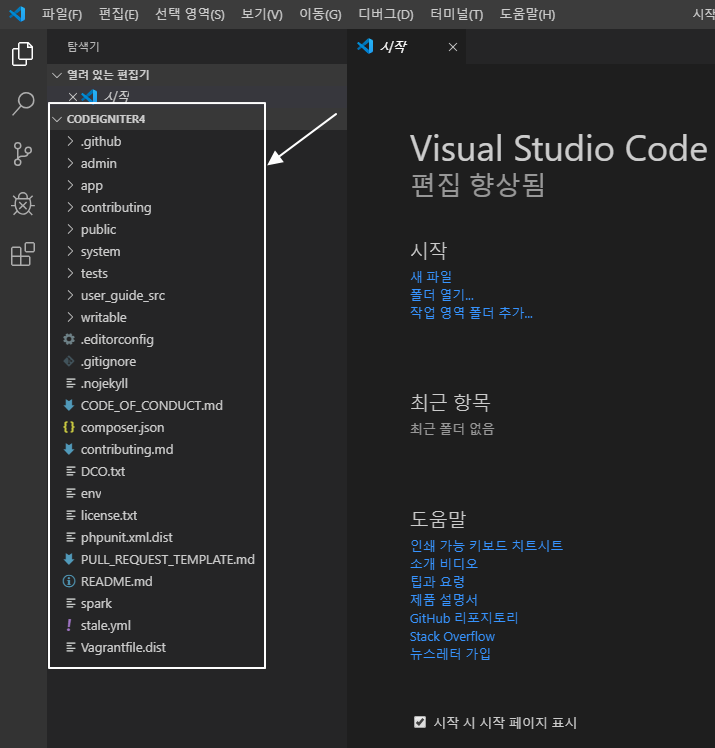Open the 도움말(H) menu
The width and height of the screenshot is (715, 748).
pyautogui.click(x=527, y=14)
